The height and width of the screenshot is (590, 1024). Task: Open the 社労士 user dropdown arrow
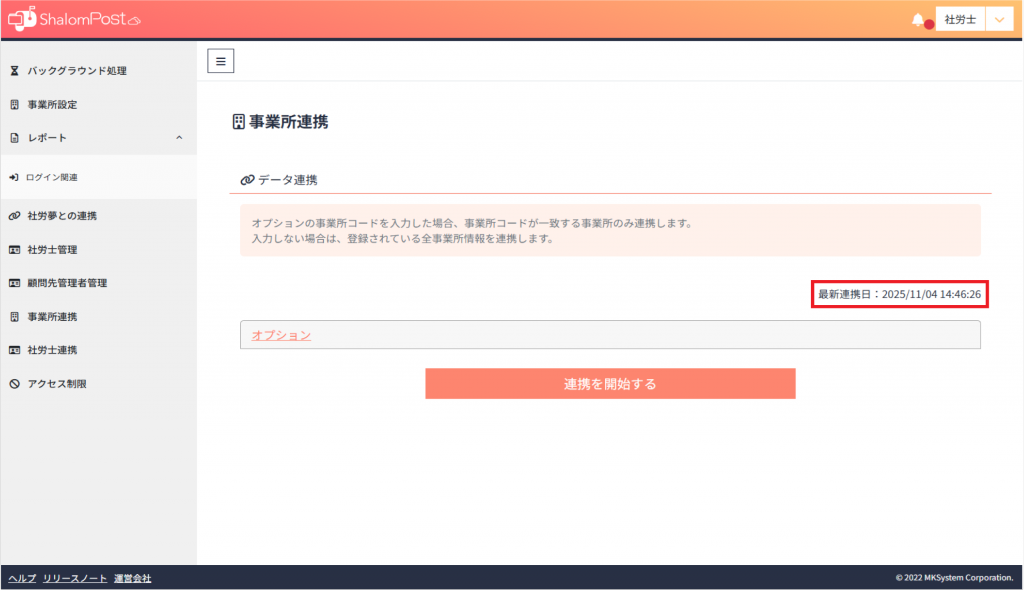1000,20
